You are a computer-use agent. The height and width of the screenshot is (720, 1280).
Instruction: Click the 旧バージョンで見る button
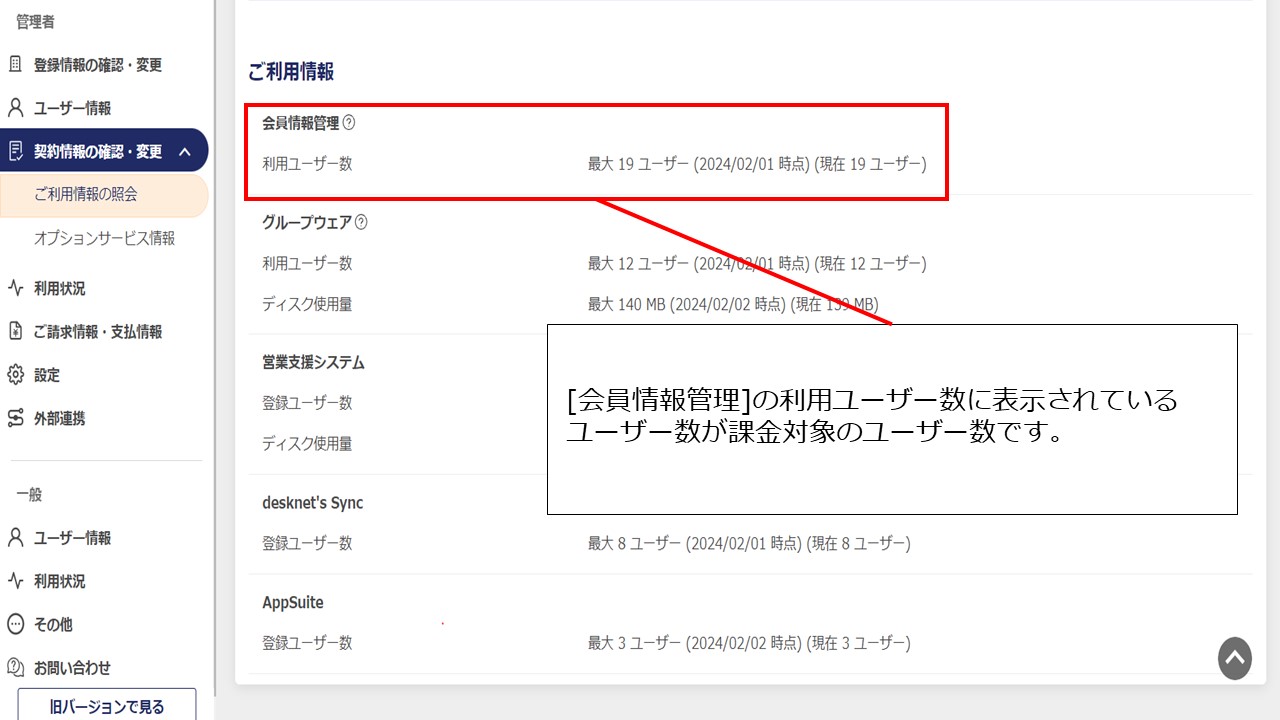pos(106,706)
